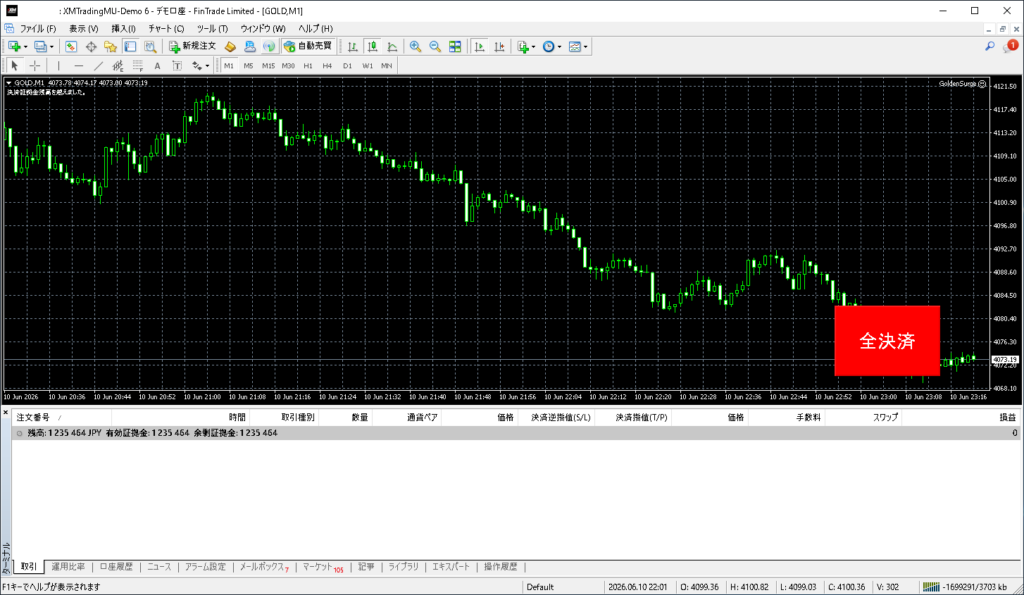Open the ファイル (F) menu

click(38, 29)
